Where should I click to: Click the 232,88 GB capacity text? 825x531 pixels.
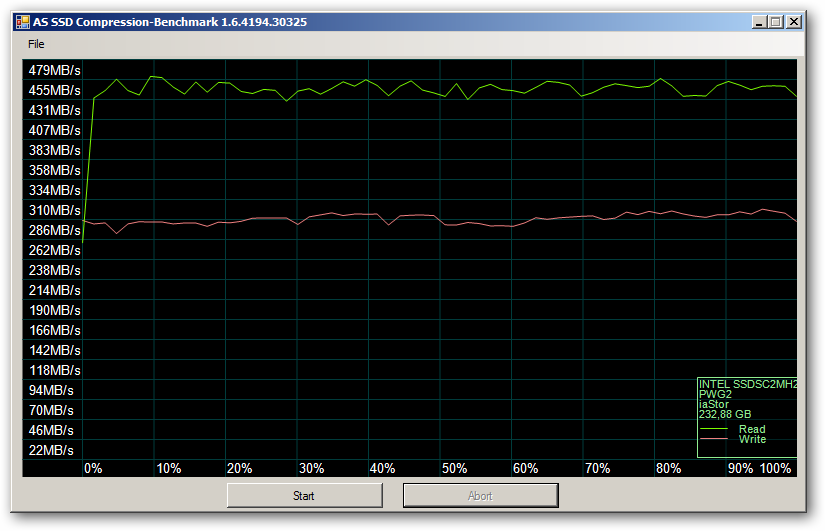pyautogui.click(x=725, y=414)
